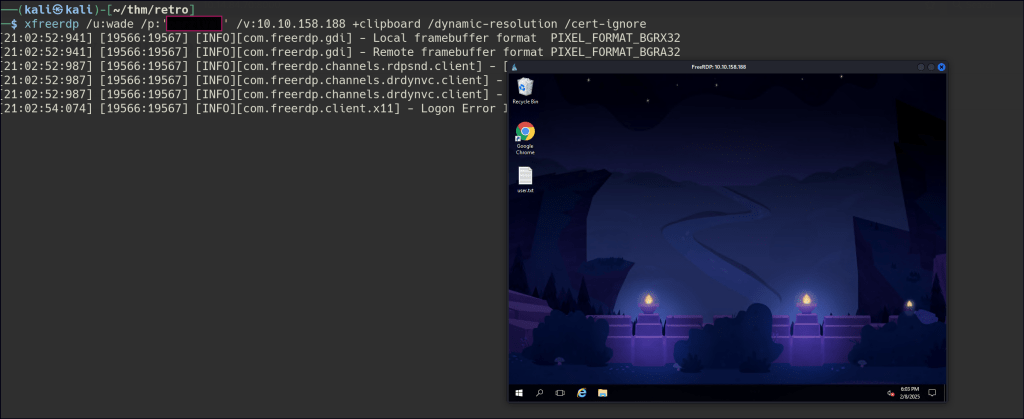Close the FreeRDP remote session window

coord(941,66)
